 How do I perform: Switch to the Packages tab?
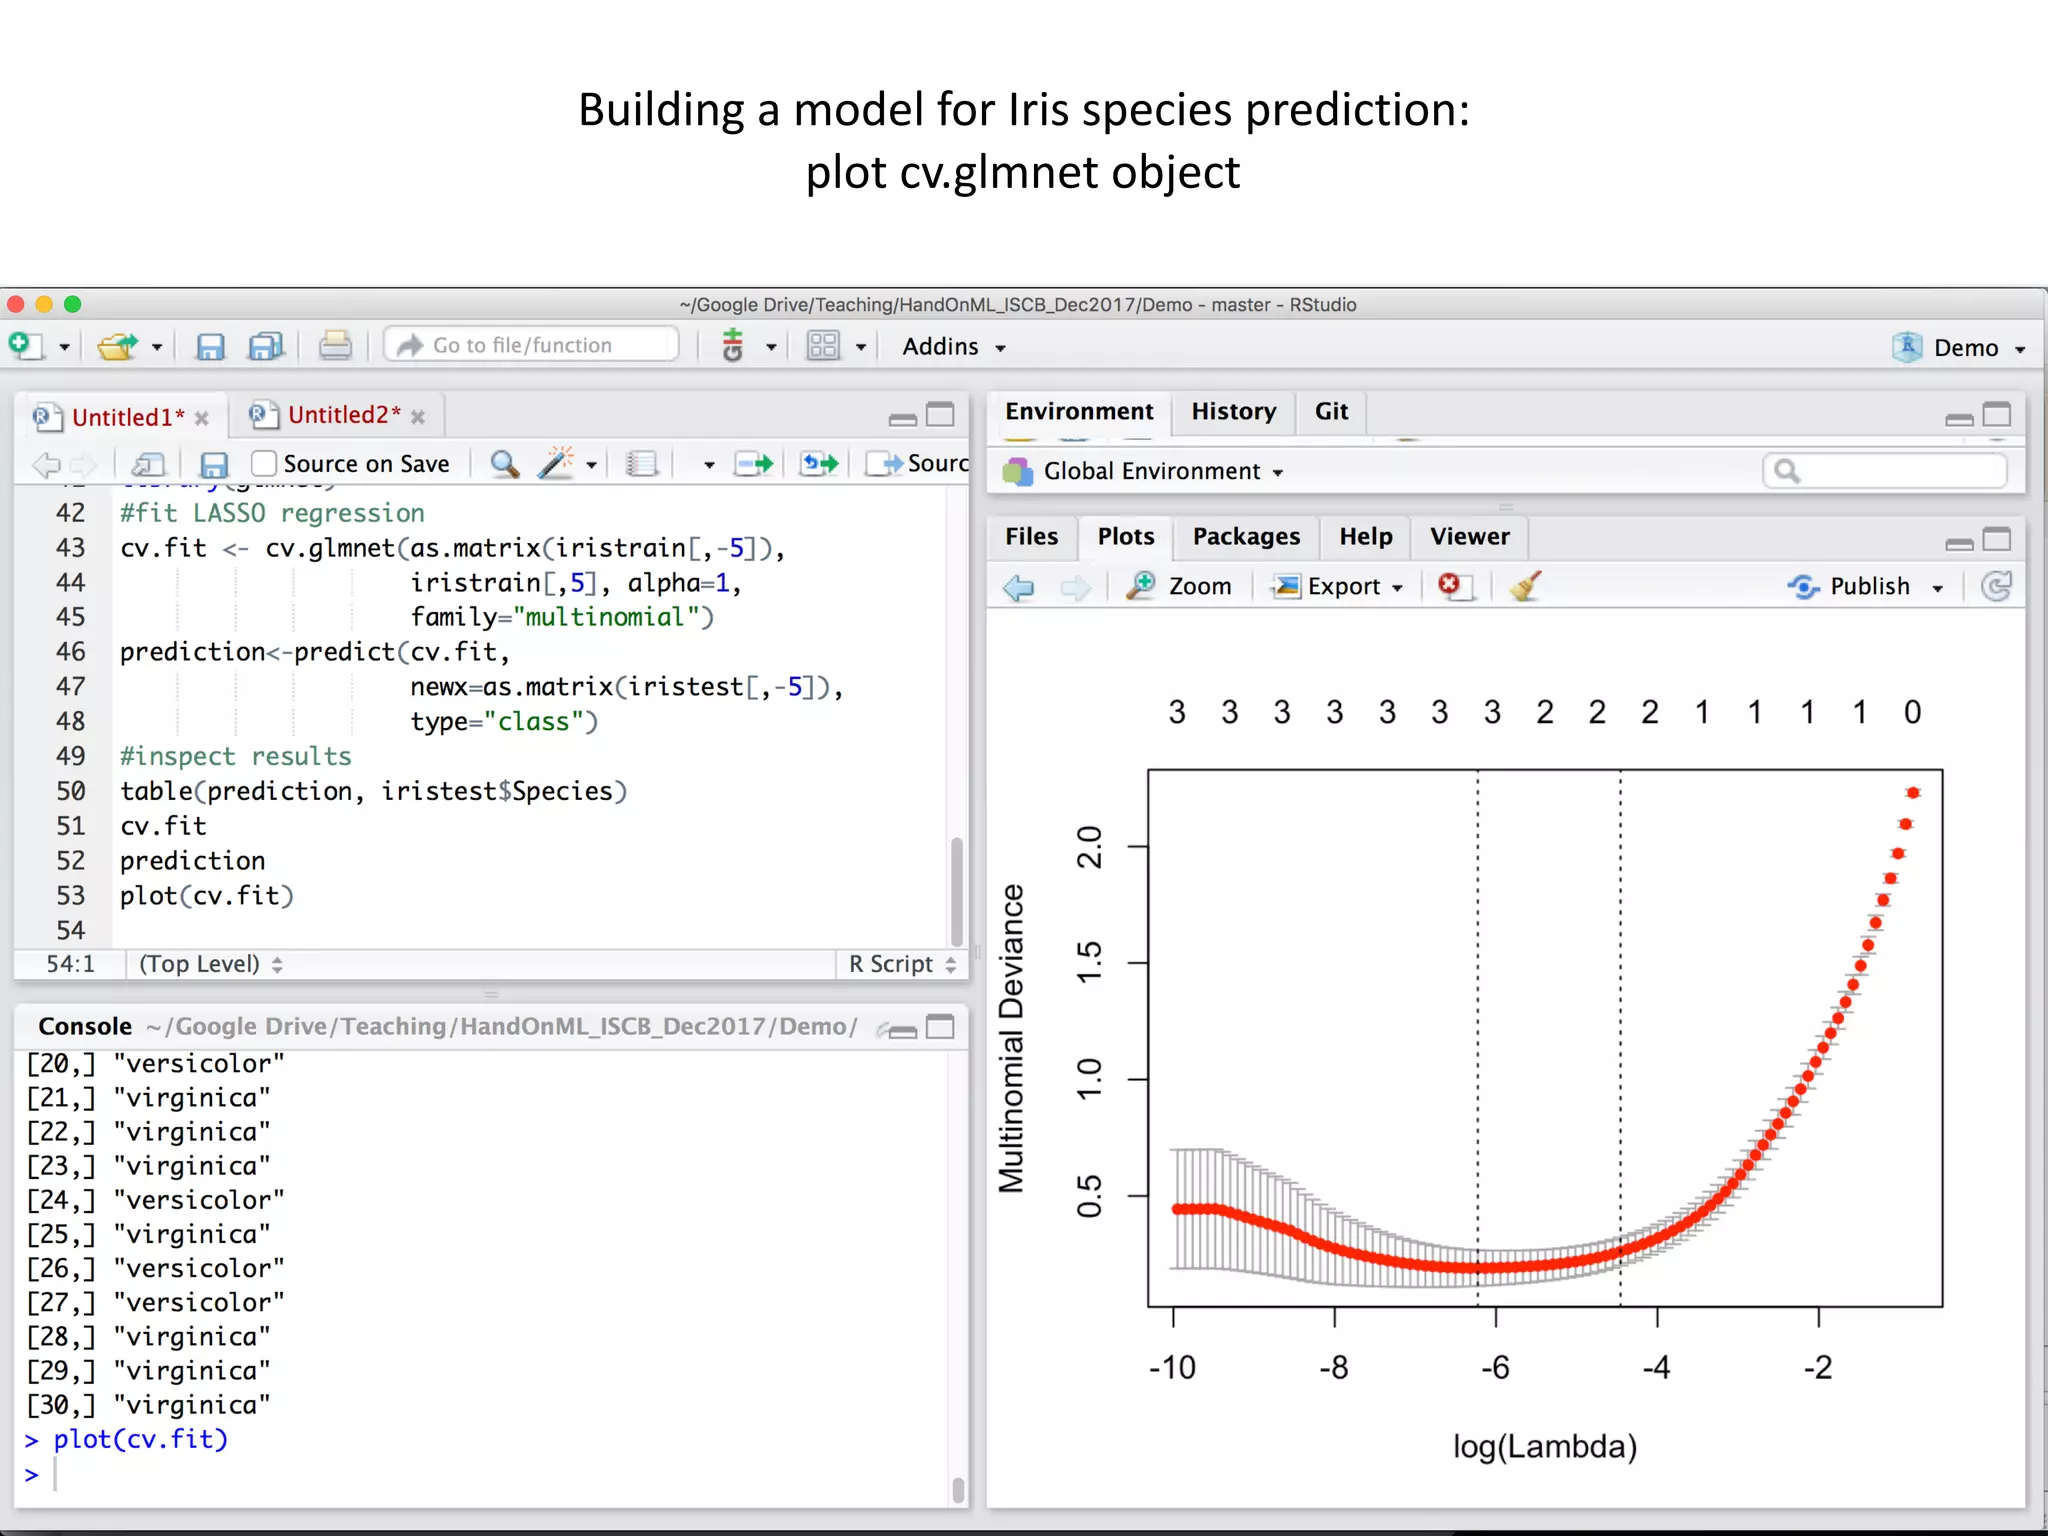tap(1246, 536)
